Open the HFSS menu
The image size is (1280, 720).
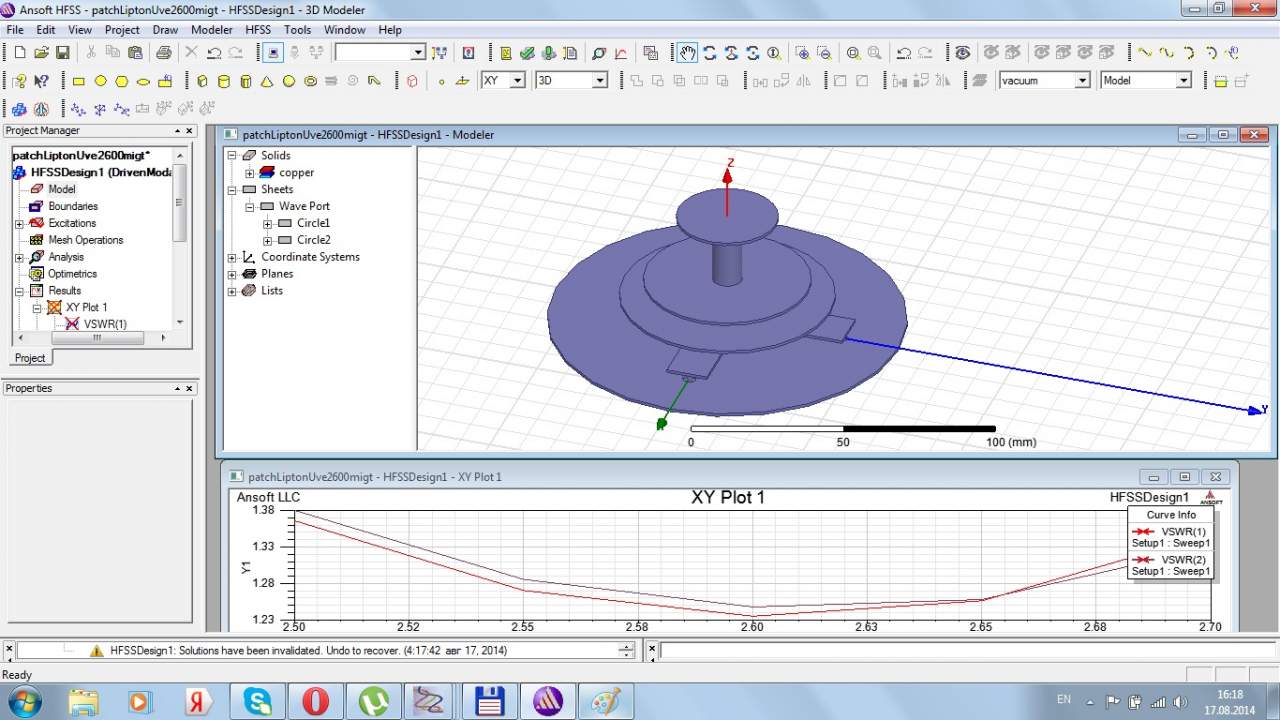click(258, 30)
